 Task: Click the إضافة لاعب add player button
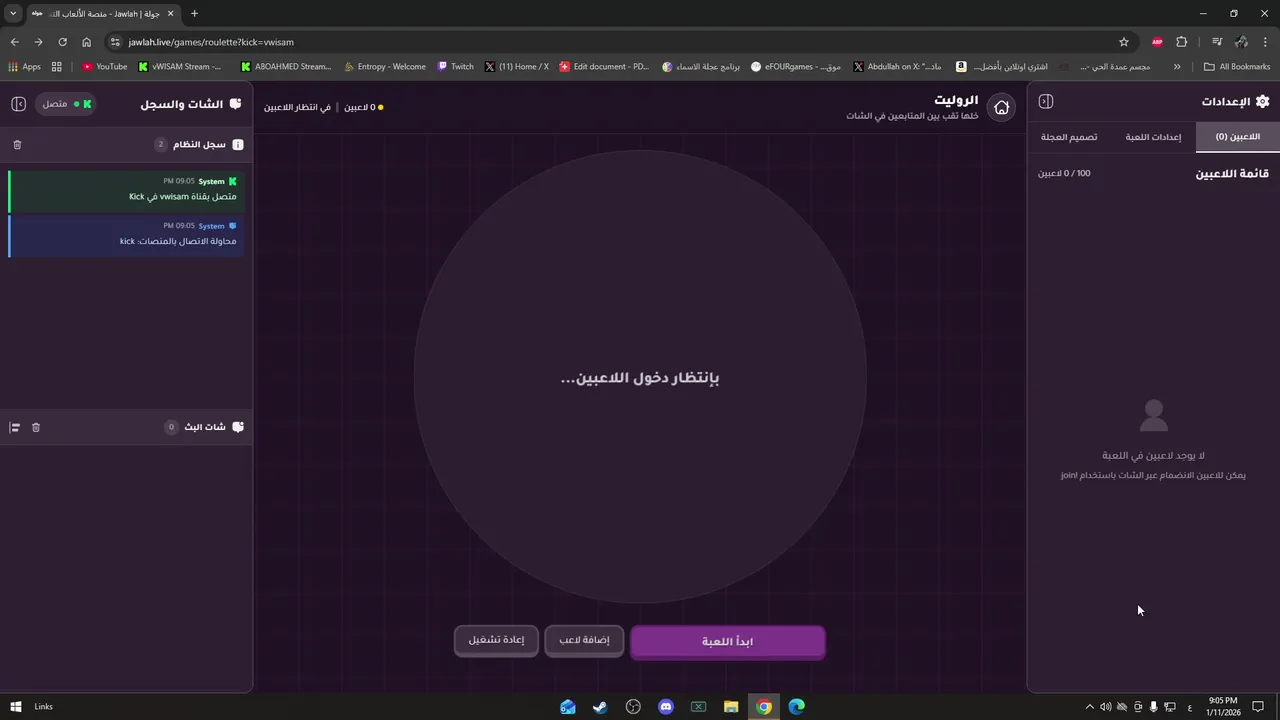[x=584, y=640]
